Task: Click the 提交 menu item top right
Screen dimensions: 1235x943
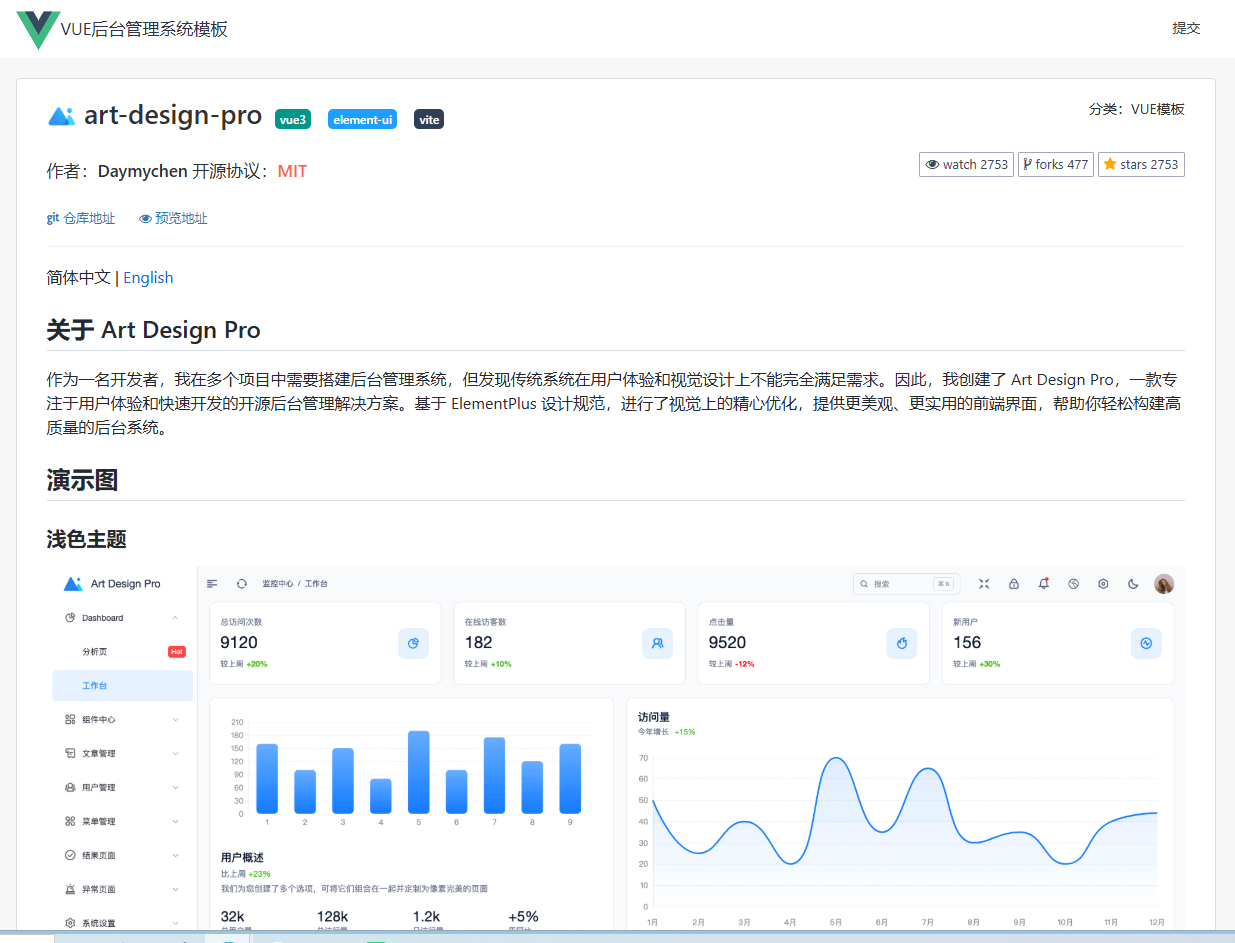Action: pyautogui.click(x=1186, y=28)
